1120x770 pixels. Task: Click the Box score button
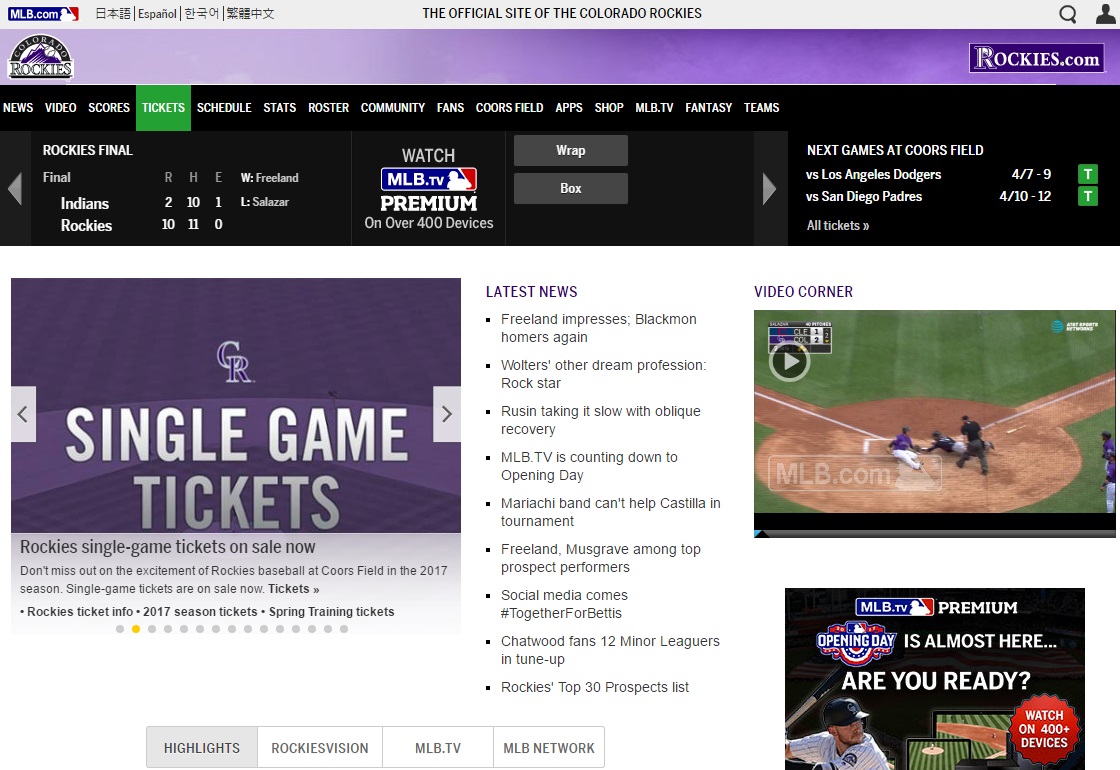(x=571, y=189)
